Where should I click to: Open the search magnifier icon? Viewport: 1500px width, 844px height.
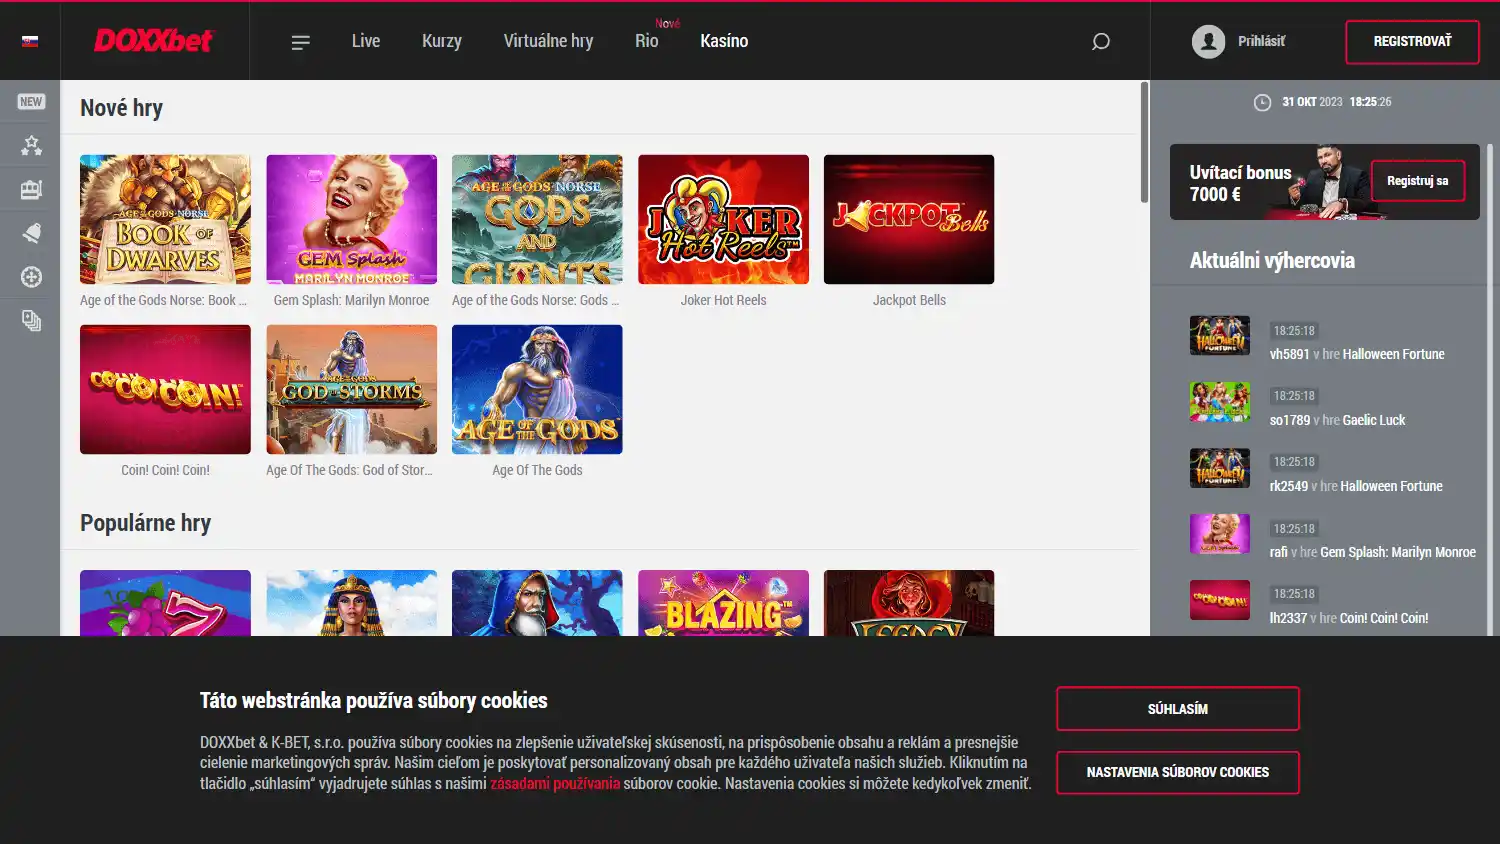pos(1101,42)
